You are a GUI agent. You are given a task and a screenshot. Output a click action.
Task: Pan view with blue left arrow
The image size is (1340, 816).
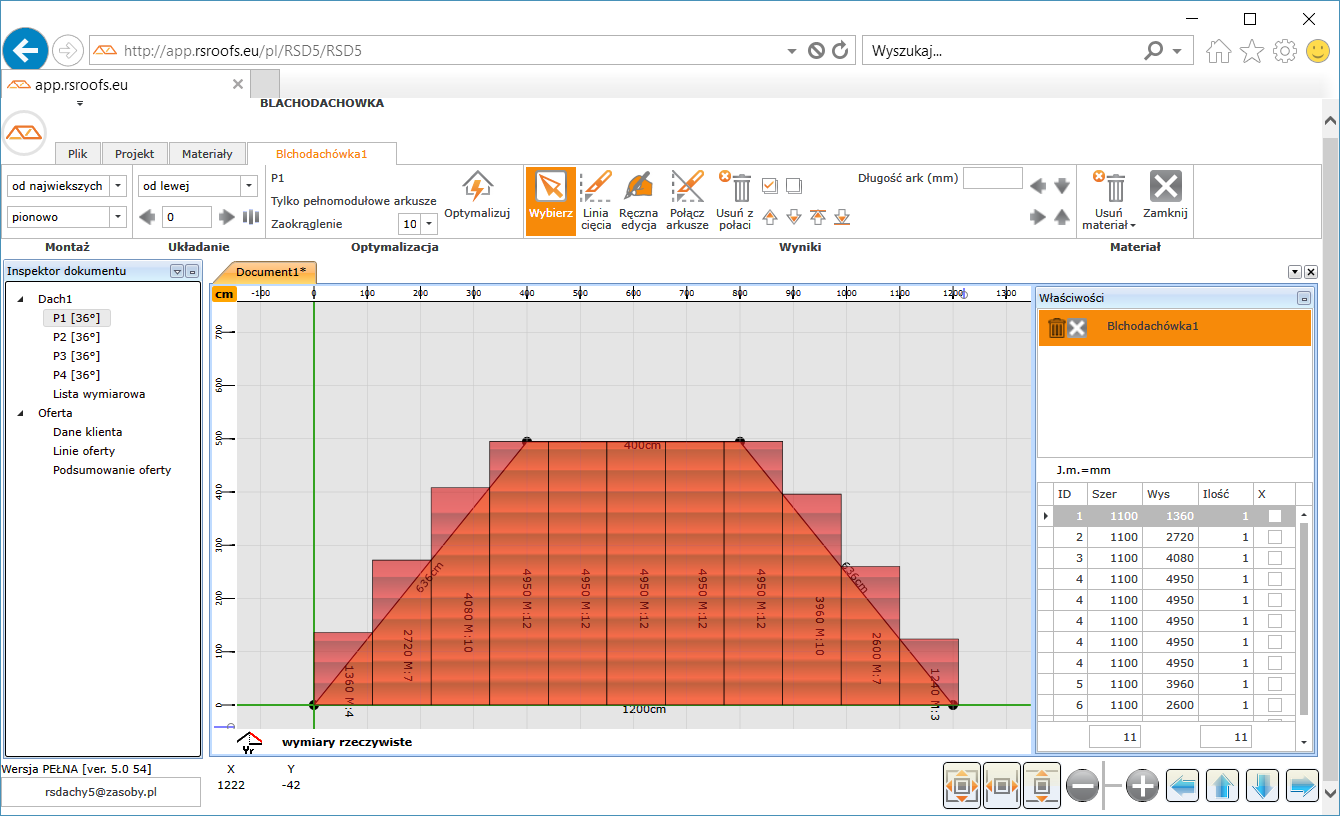coord(1182,786)
